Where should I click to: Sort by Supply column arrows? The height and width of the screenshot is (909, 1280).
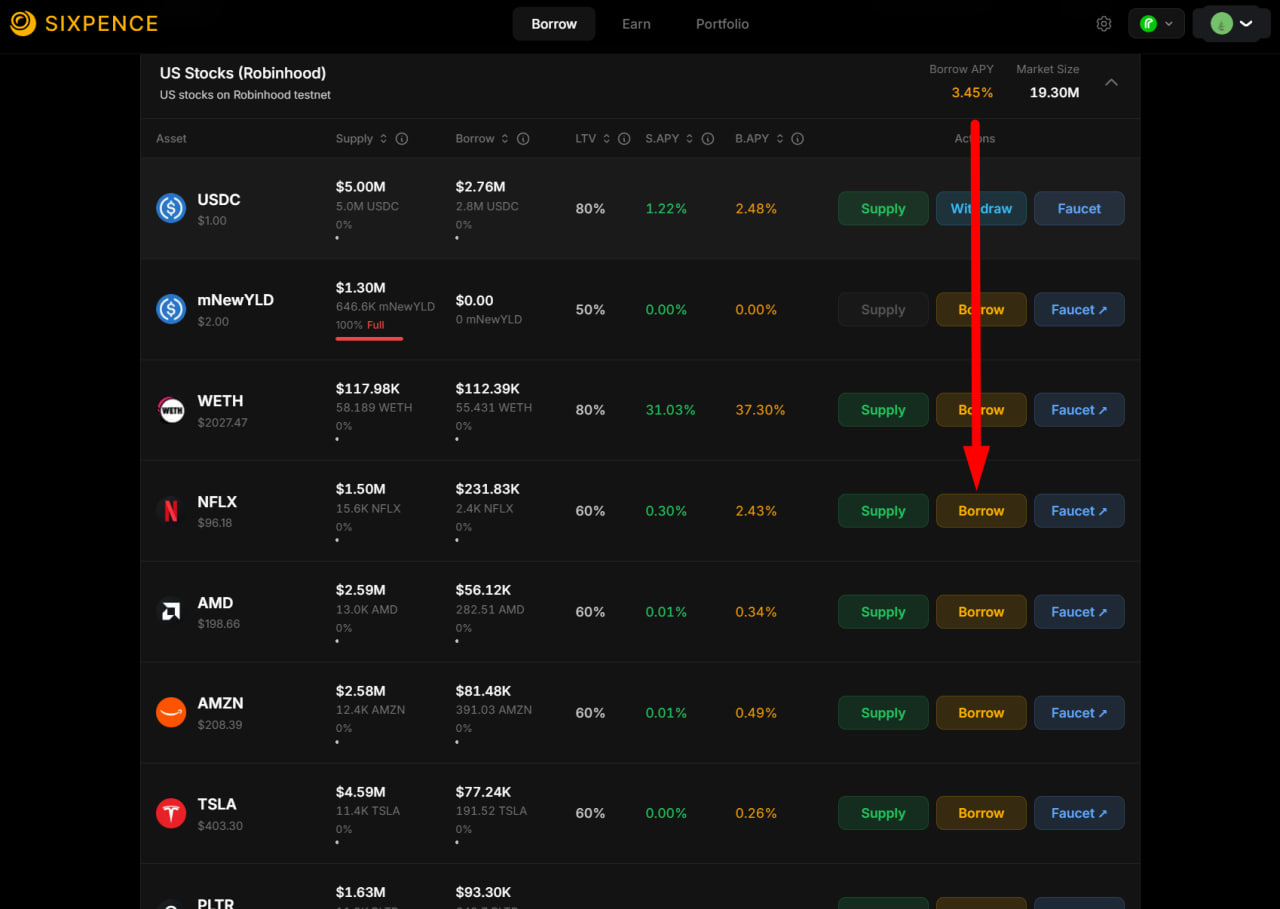pos(383,139)
